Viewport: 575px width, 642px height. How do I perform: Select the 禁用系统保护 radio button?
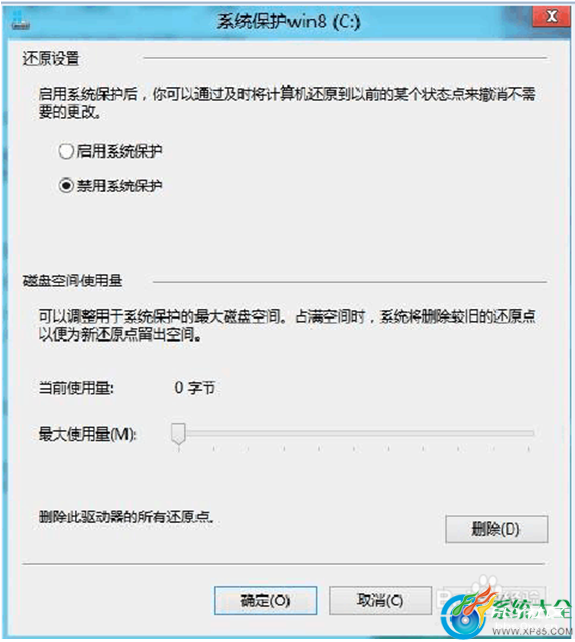click(x=66, y=185)
